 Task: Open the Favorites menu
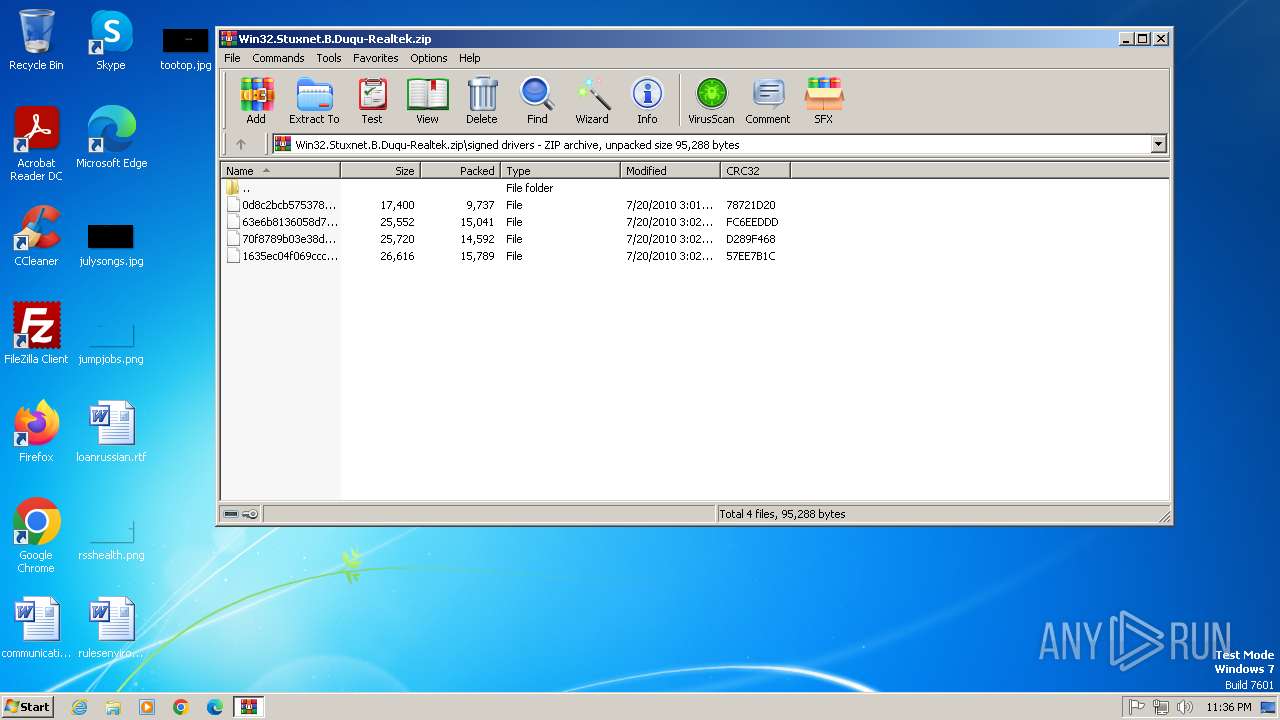click(x=376, y=58)
